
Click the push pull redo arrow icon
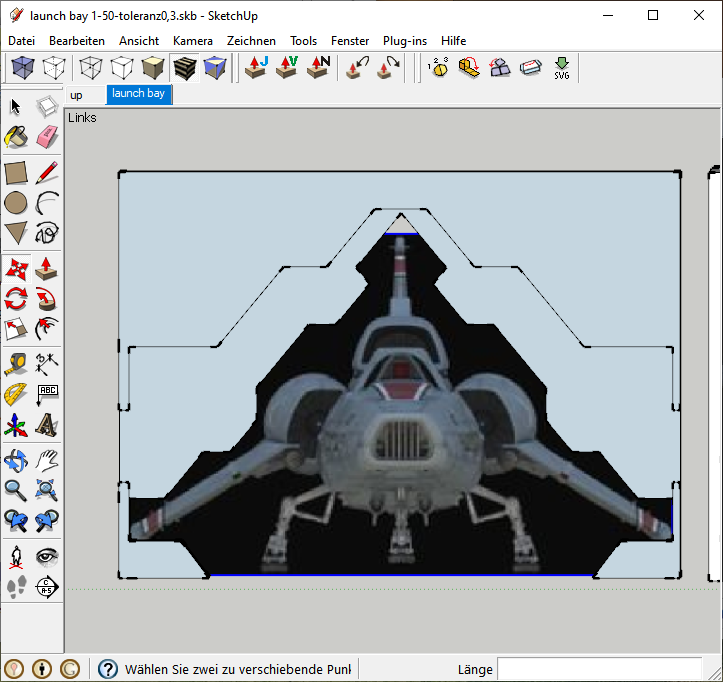point(388,68)
